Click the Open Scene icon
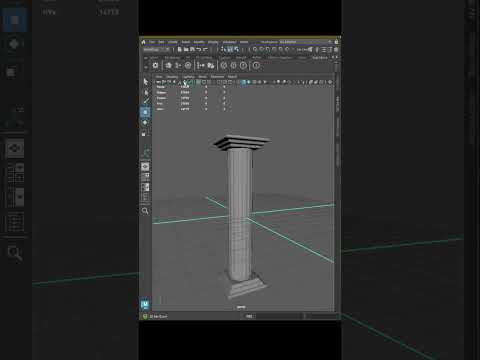Image resolution: width=480 pixels, height=360 pixels. [186, 49]
